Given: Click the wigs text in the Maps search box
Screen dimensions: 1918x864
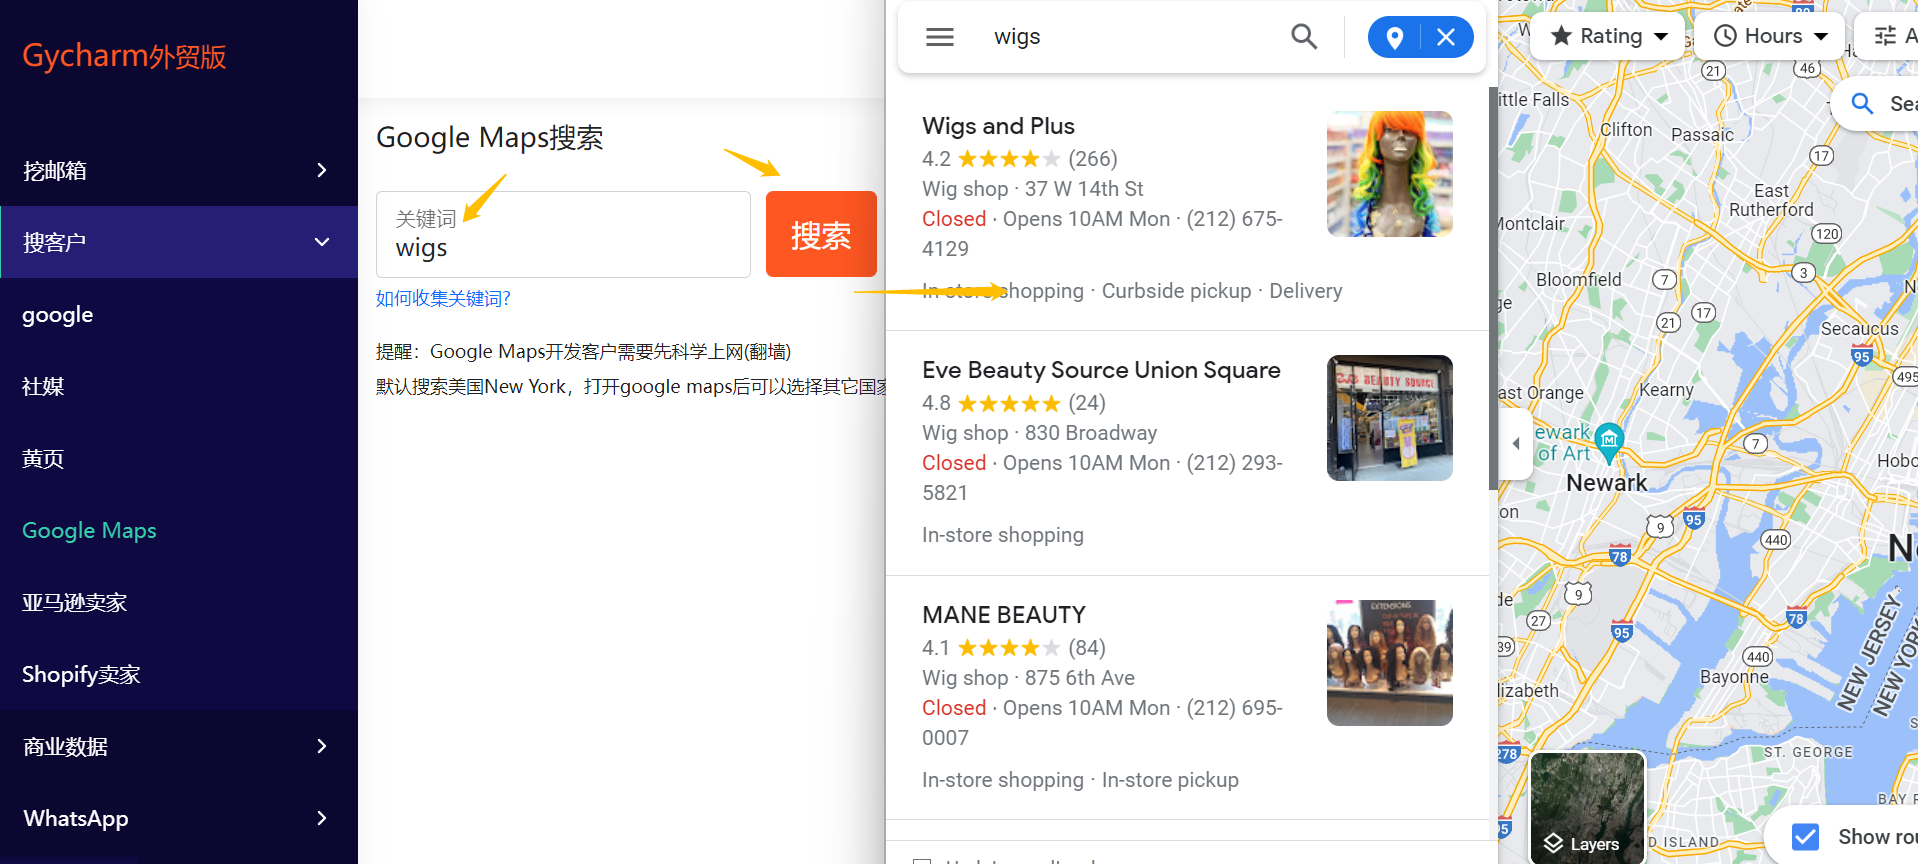Looking at the screenshot, I should point(1017,37).
